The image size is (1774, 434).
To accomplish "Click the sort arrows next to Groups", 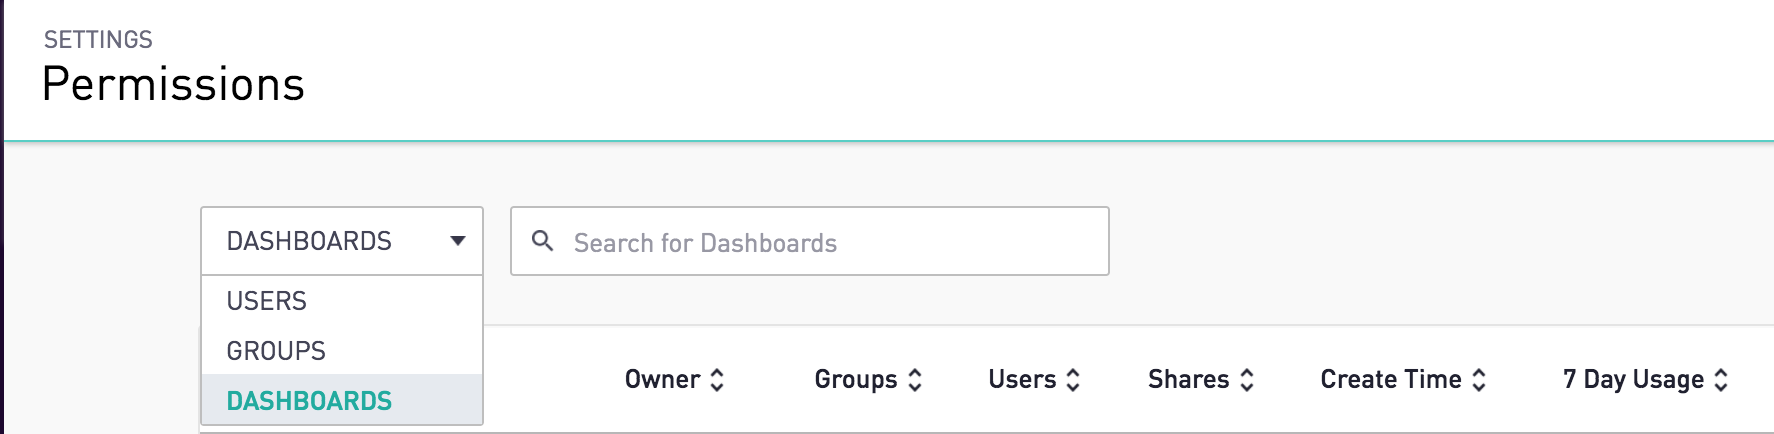I will (915, 380).
